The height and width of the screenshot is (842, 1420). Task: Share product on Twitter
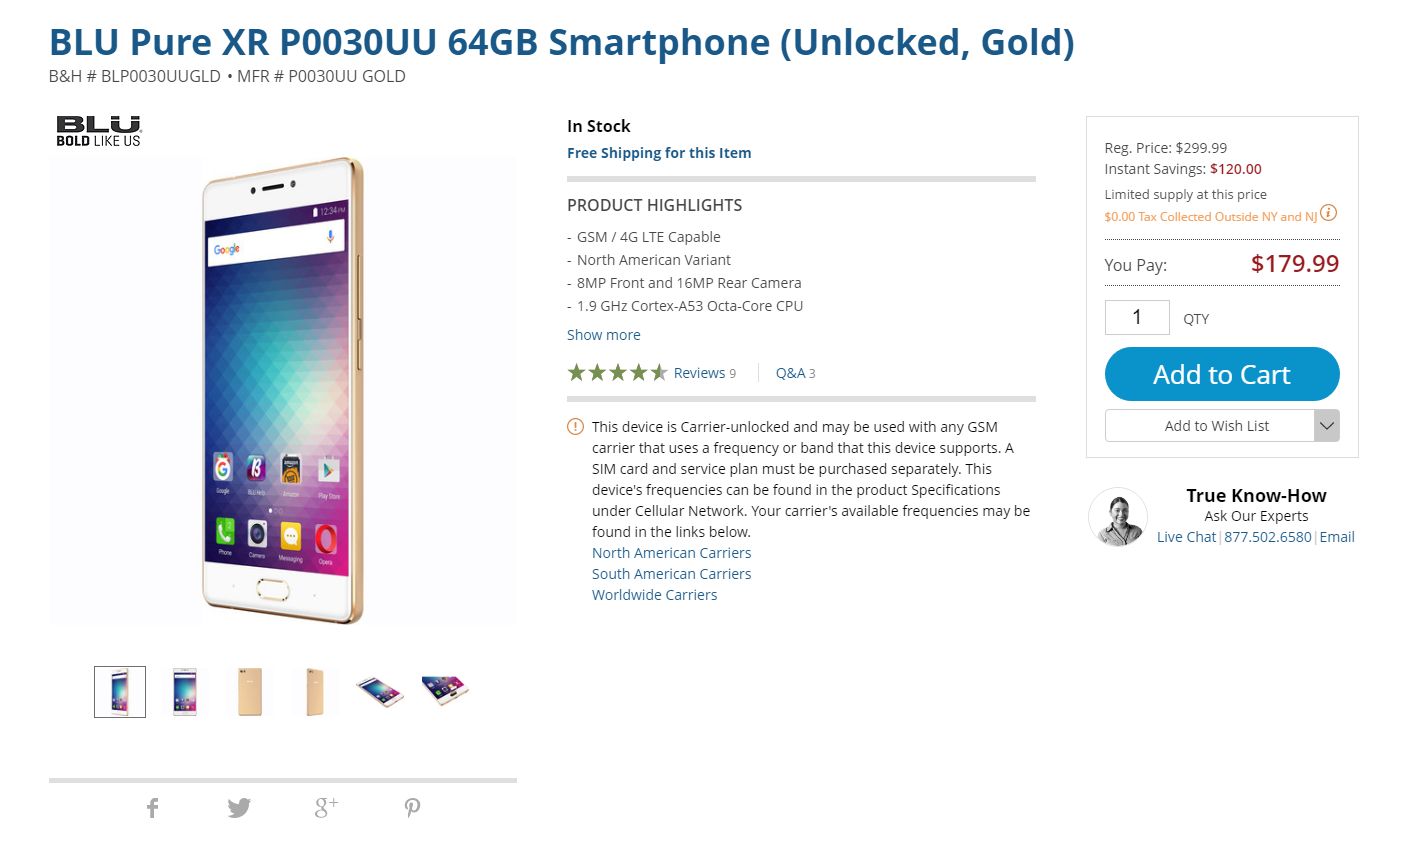[x=239, y=808]
